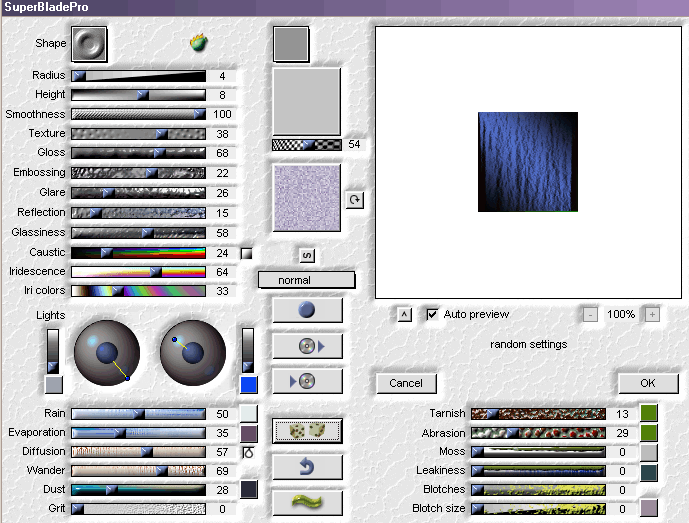Click the Radius slider
The width and height of the screenshot is (689, 523).
(x=138, y=76)
